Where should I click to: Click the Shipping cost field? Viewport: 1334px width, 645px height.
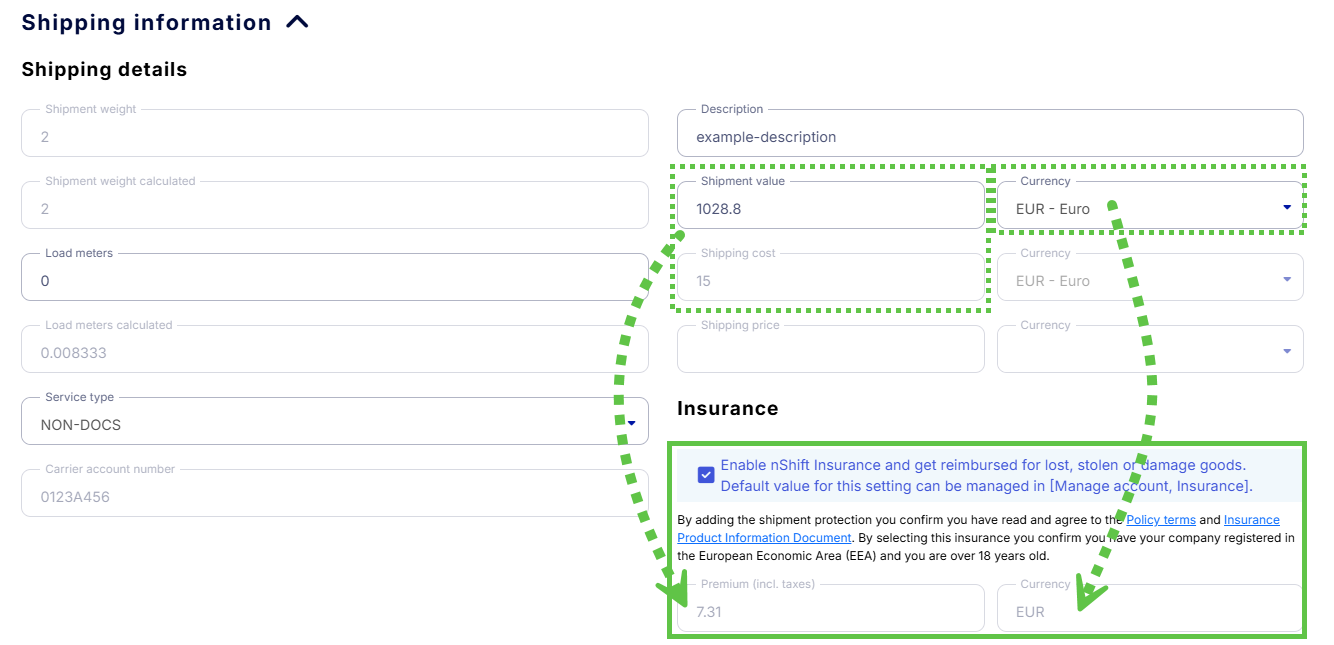pos(830,281)
